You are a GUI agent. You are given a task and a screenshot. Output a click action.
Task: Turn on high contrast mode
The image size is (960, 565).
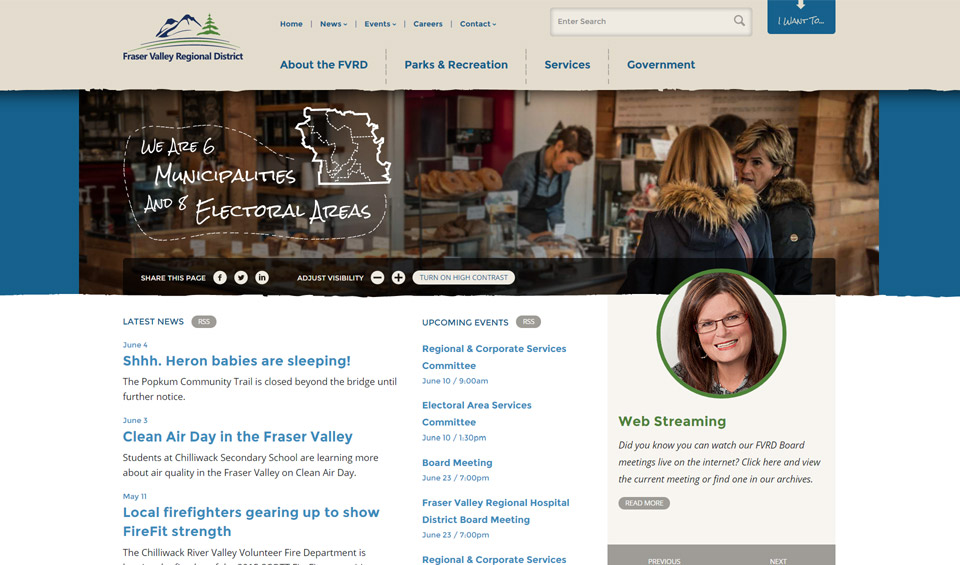point(463,277)
